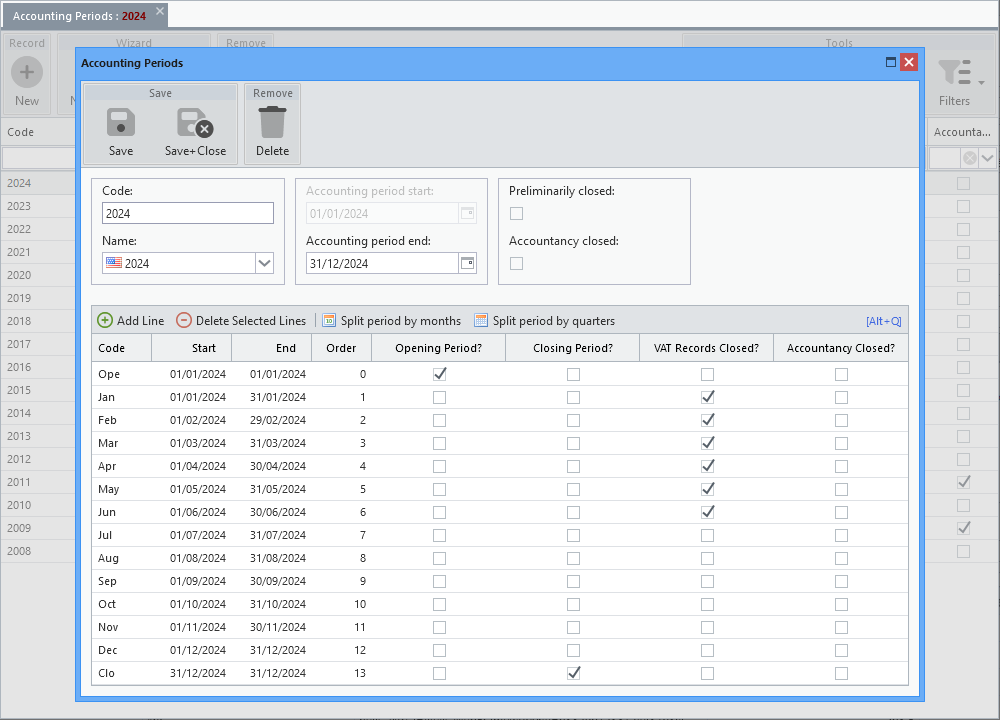
Task: Click into the Code input field
Action: (x=188, y=213)
